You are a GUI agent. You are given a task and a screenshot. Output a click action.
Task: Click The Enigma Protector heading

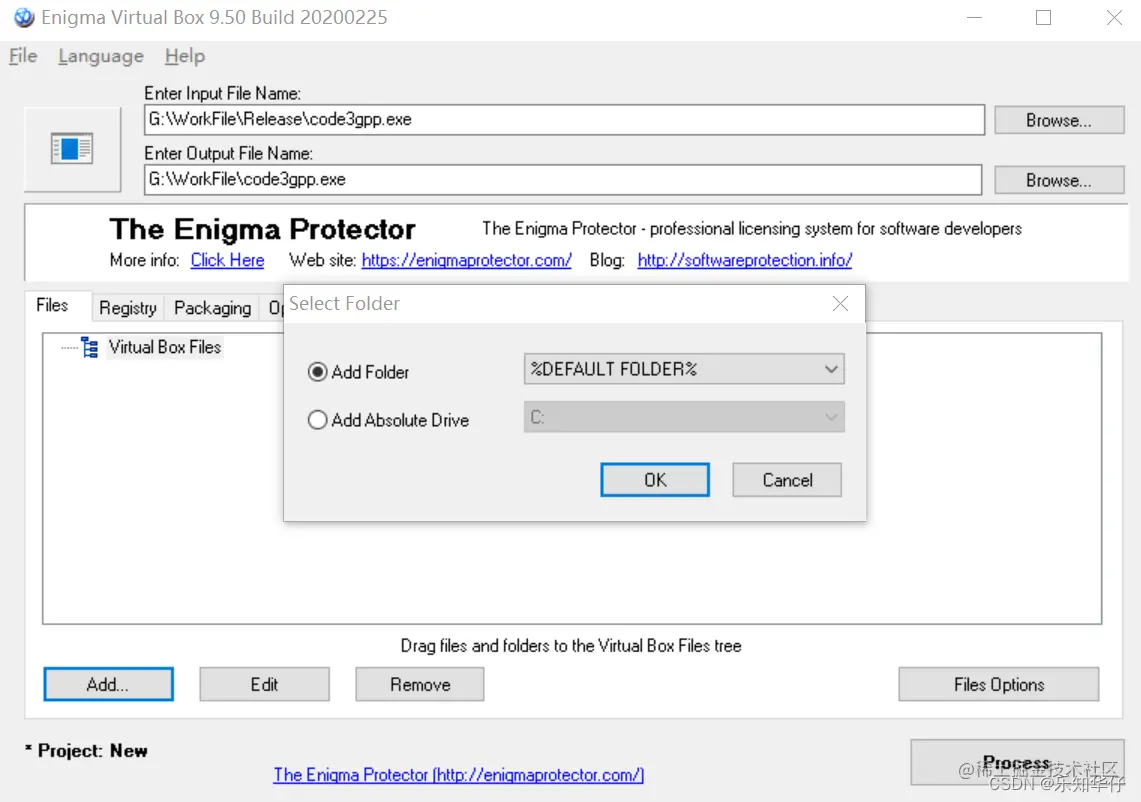coord(262,229)
